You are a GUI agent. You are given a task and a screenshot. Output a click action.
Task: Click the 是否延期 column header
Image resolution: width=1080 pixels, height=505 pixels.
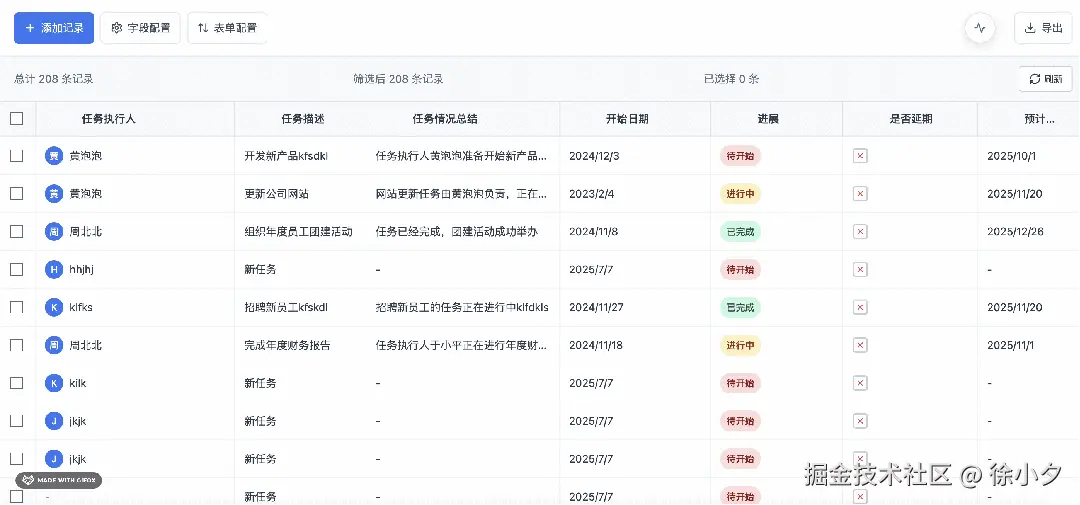(x=911, y=118)
